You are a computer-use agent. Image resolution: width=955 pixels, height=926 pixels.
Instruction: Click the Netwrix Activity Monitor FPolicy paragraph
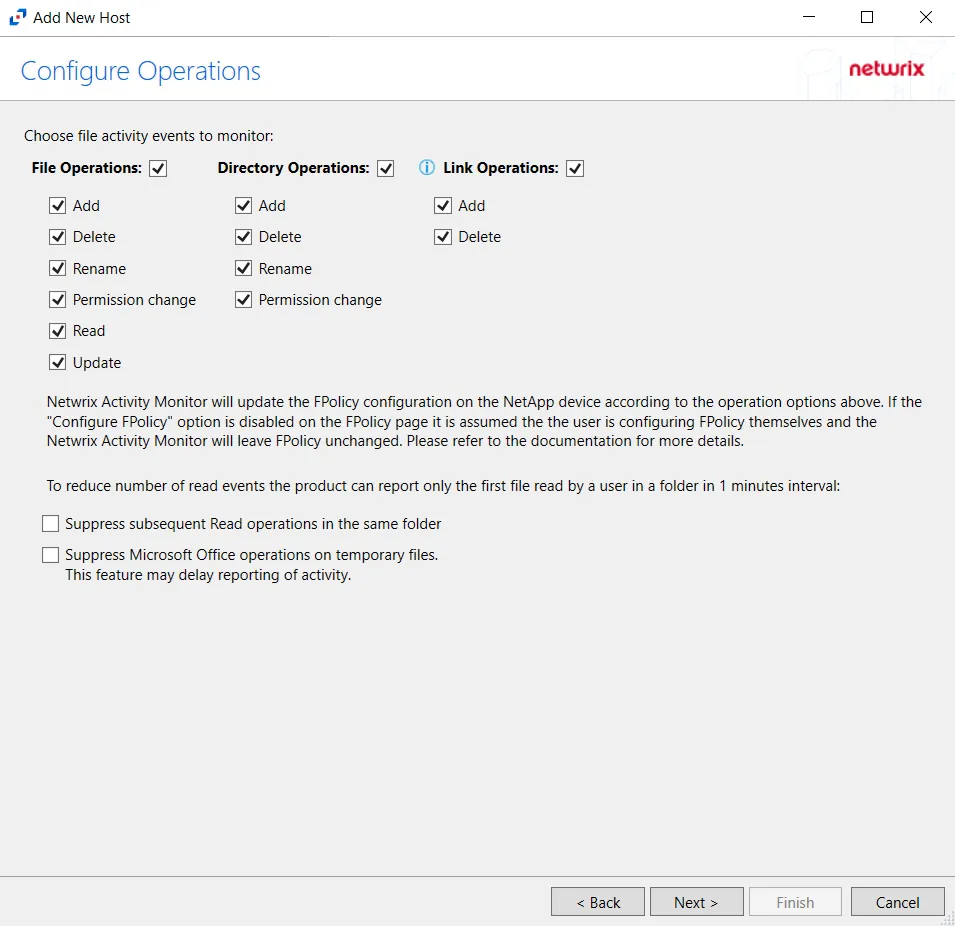point(484,421)
